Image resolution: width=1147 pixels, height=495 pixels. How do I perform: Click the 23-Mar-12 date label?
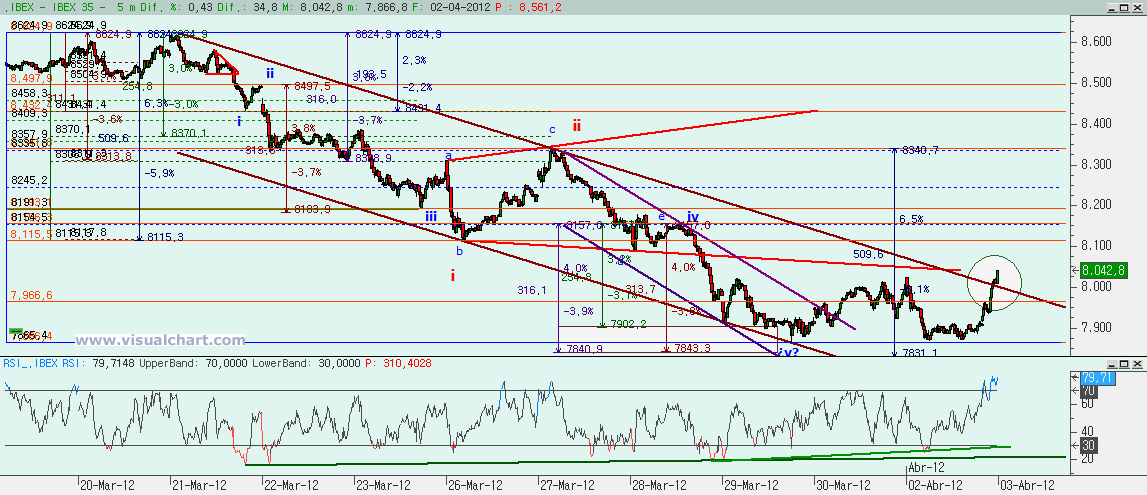pyautogui.click(x=383, y=485)
